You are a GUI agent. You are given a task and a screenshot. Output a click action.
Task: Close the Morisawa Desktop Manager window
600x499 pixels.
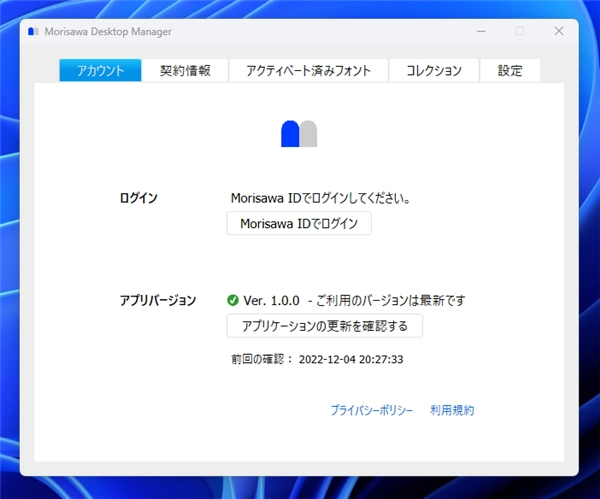[559, 31]
